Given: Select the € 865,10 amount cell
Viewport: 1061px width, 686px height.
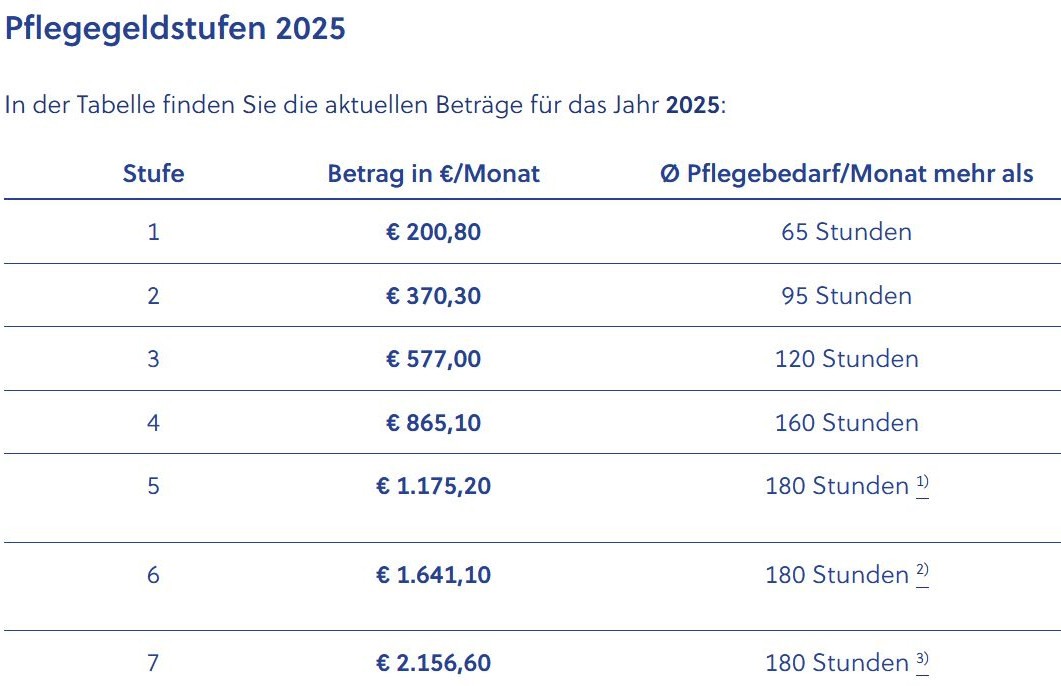Looking at the screenshot, I should (x=433, y=423).
